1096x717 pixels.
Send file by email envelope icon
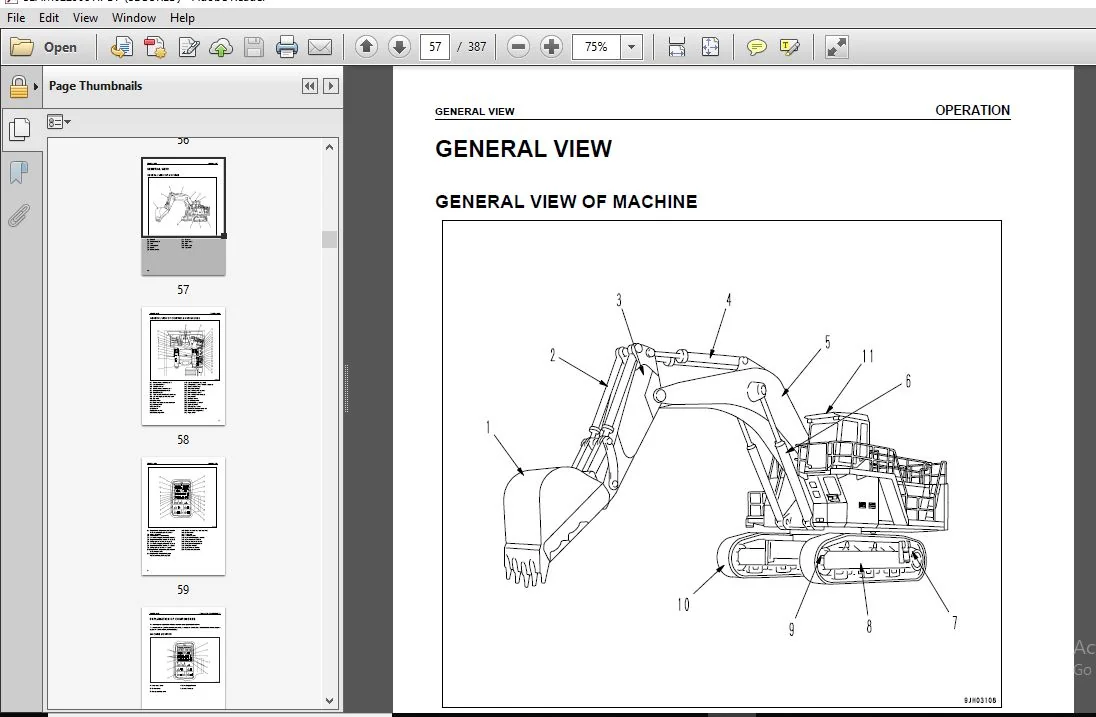(x=320, y=48)
